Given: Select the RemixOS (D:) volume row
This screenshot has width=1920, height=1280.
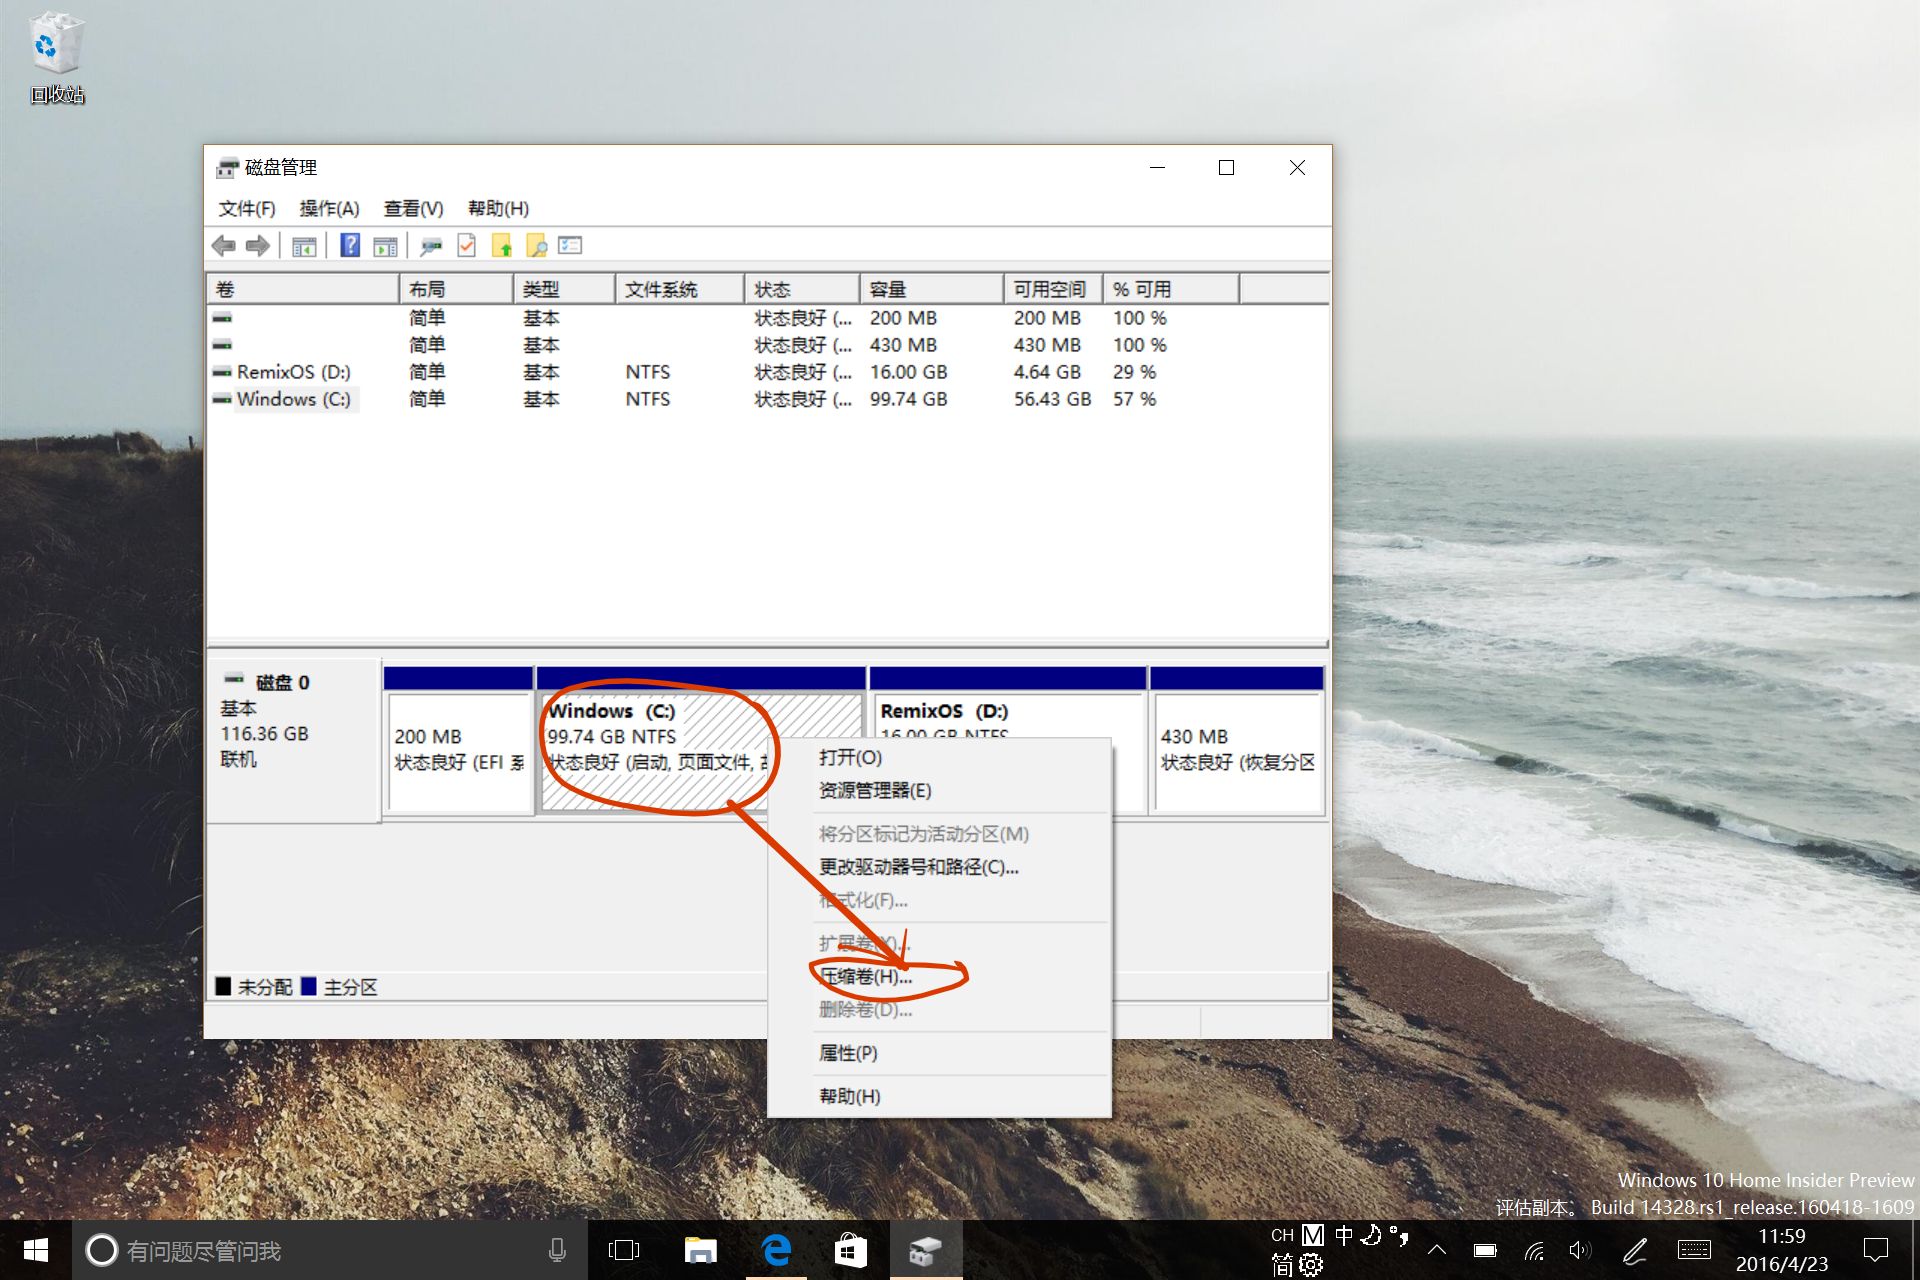Looking at the screenshot, I should click(x=293, y=372).
